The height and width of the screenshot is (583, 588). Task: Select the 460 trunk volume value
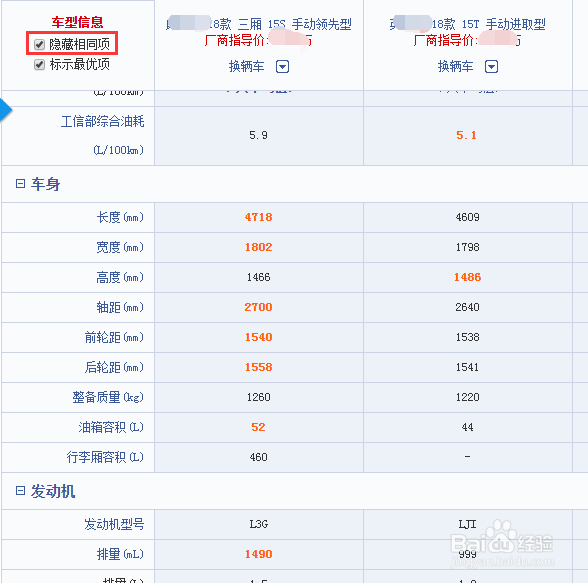click(258, 457)
